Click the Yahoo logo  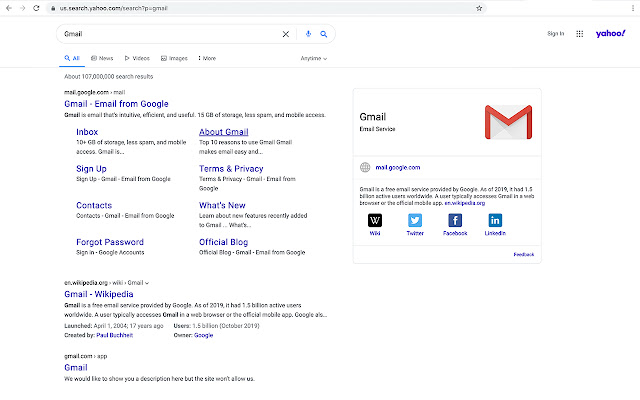609,34
